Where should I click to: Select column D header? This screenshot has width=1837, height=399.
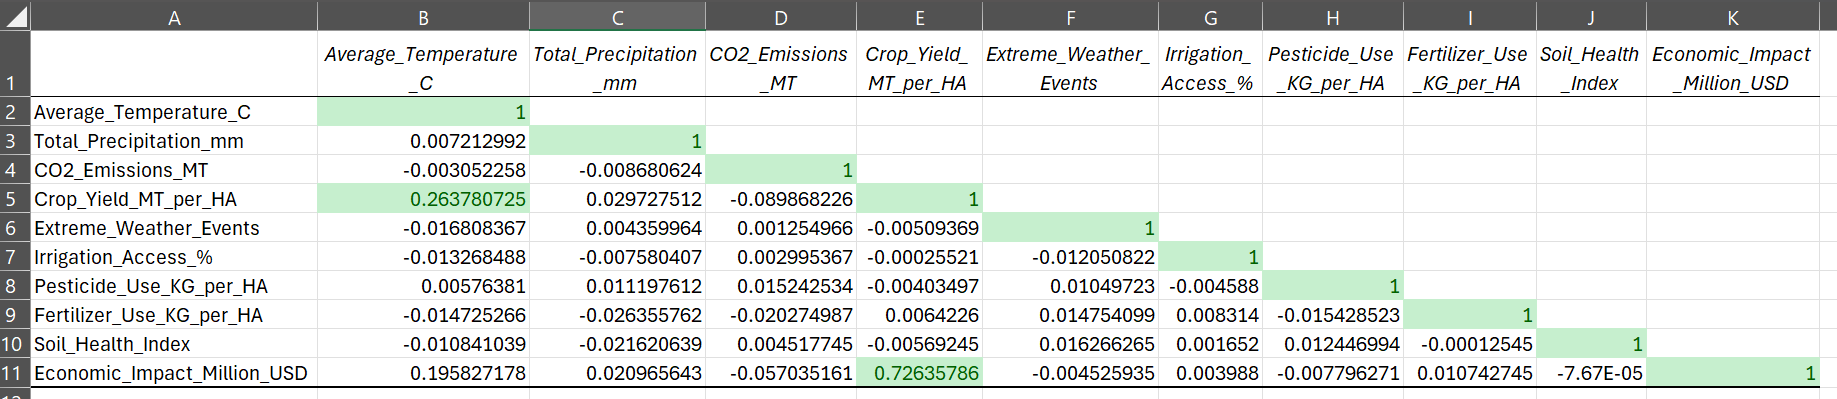click(x=781, y=17)
